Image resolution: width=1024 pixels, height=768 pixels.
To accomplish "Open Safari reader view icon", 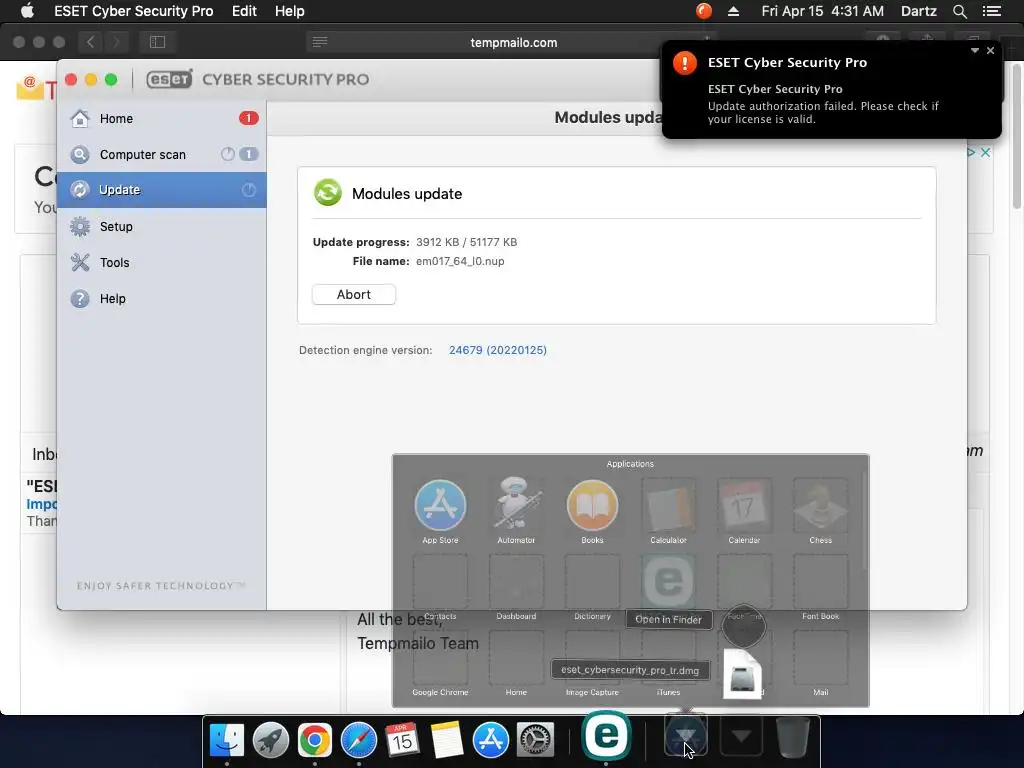I will (x=319, y=42).
